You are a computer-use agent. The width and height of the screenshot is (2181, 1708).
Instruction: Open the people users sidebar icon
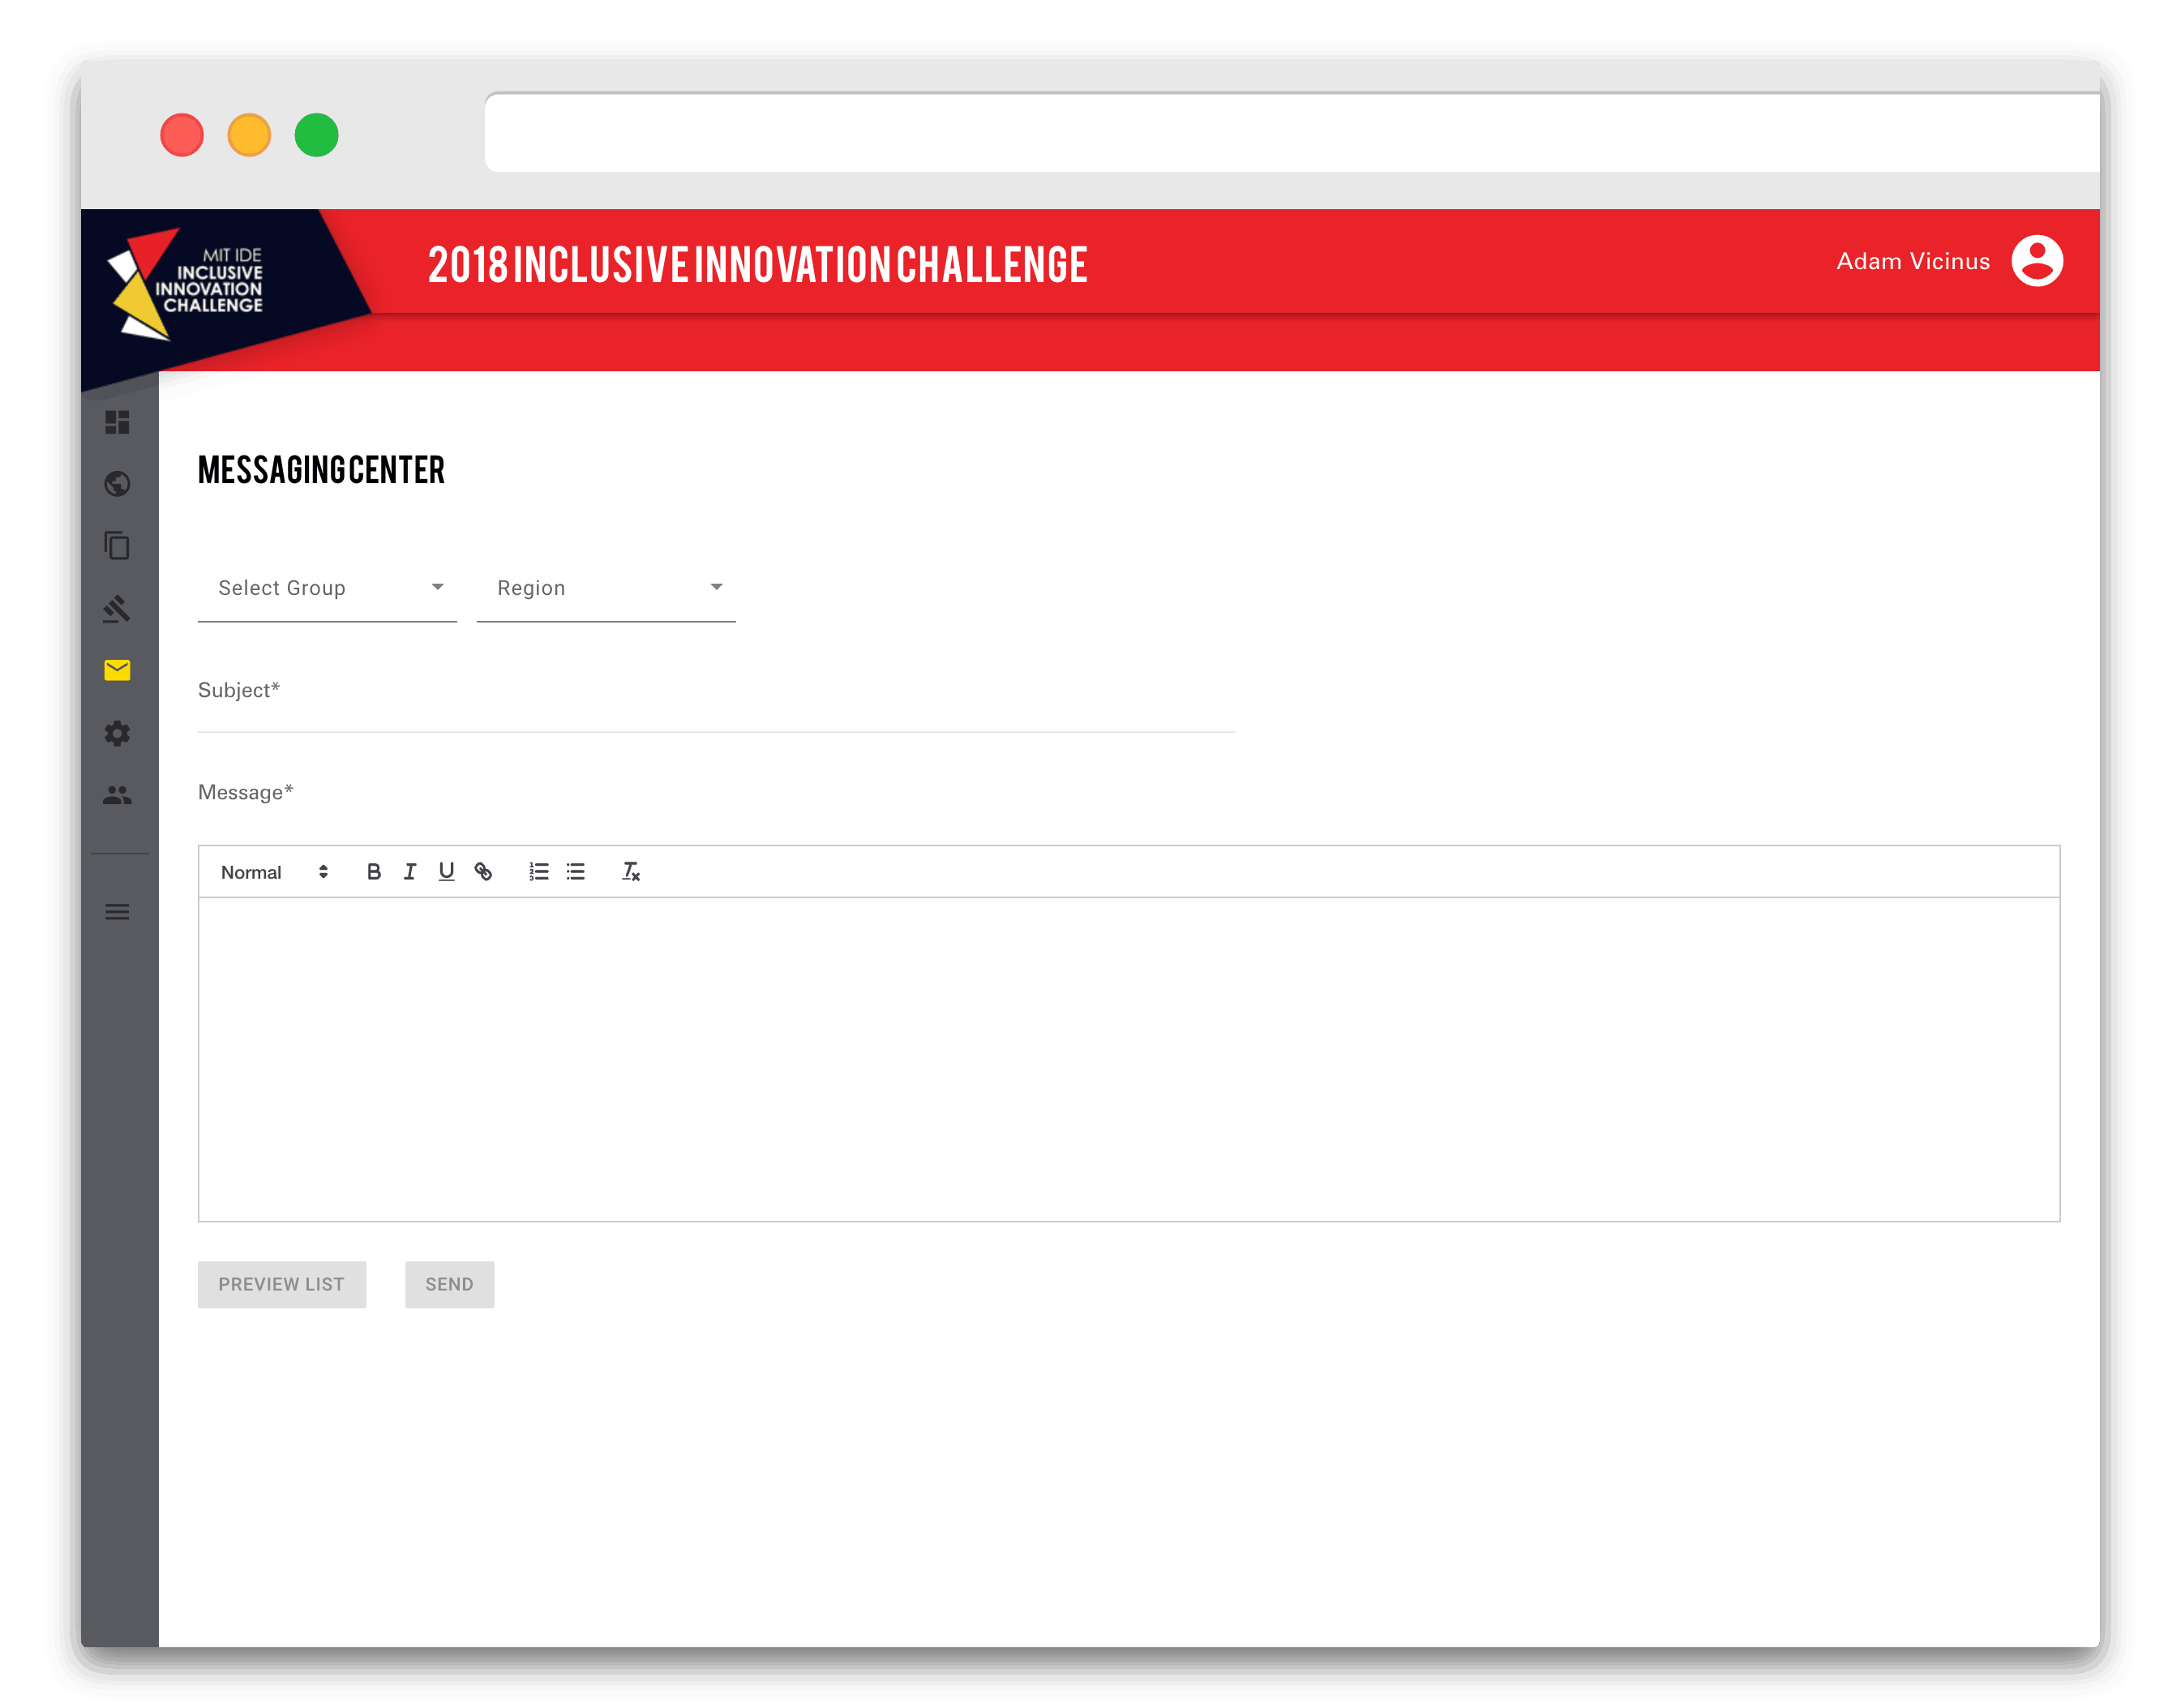pos(117,795)
